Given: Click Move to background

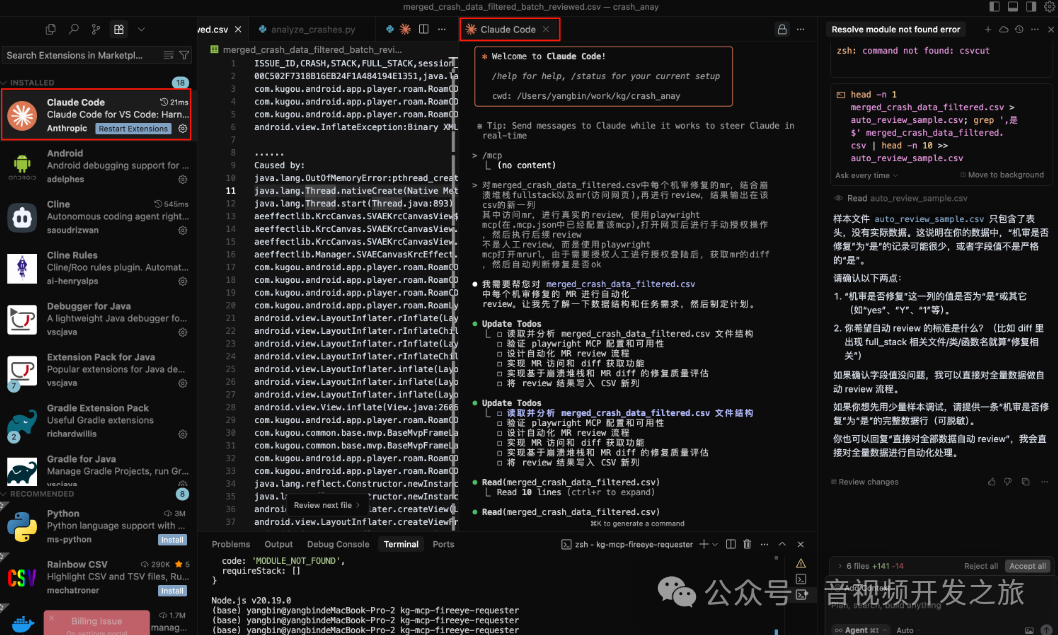Looking at the screenshot, I should tap(1001, 175).
